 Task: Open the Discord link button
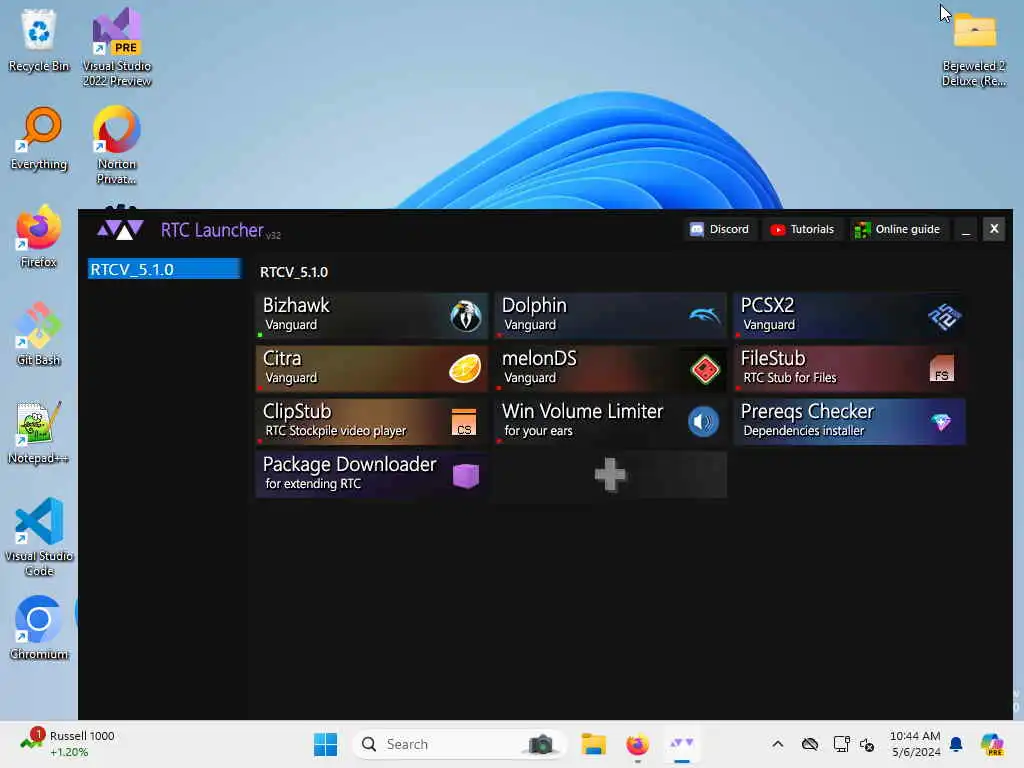point(720,229)
